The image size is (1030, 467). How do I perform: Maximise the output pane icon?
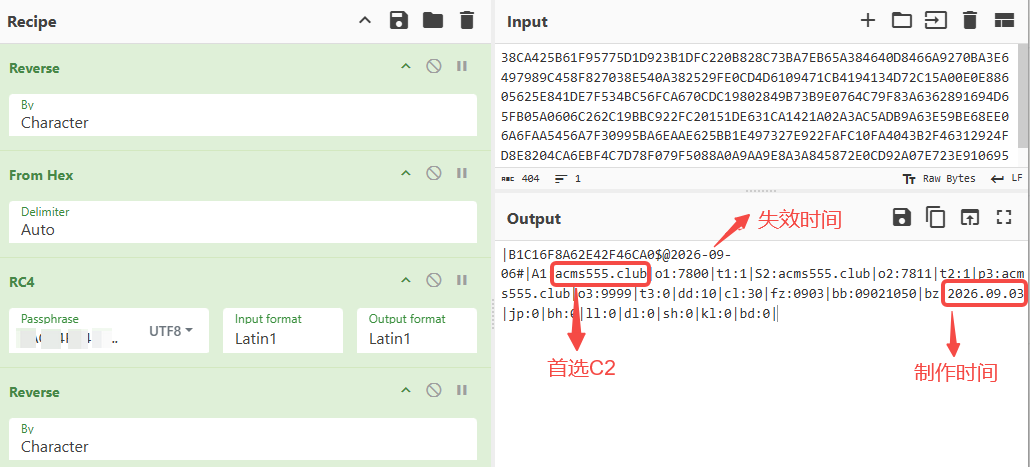point(1004,217)
